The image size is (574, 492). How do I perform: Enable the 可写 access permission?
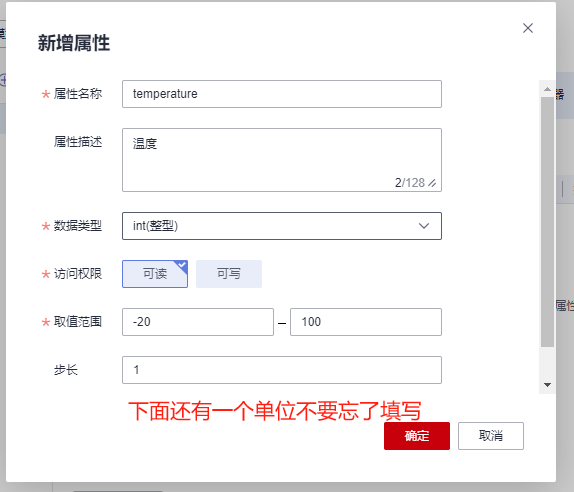click(x=229, y=274)
